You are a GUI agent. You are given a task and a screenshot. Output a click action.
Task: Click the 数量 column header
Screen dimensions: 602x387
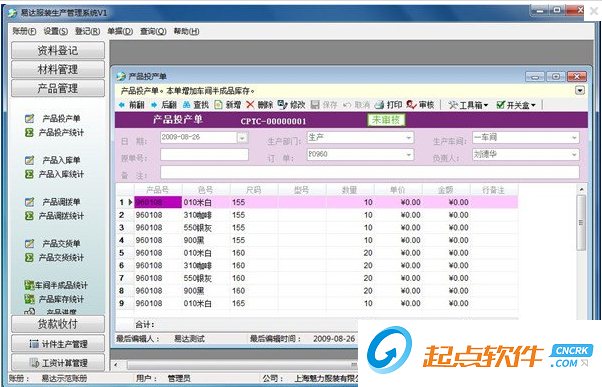tap(350, 190)
